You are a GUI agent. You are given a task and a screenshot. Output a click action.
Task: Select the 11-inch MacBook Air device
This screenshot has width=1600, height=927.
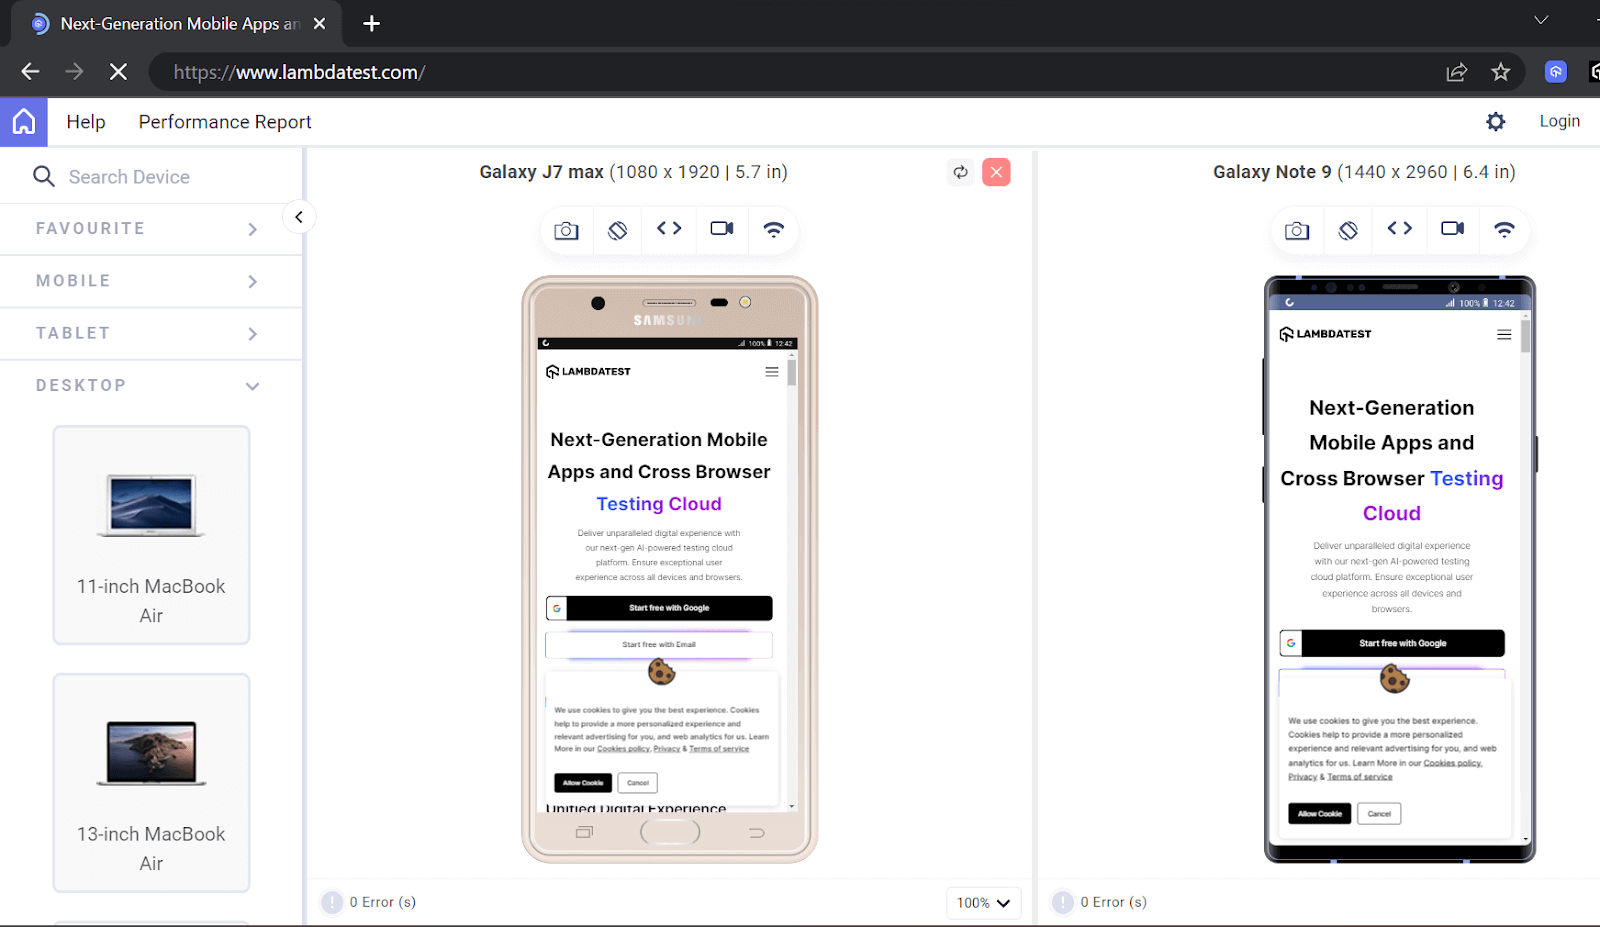151,536
